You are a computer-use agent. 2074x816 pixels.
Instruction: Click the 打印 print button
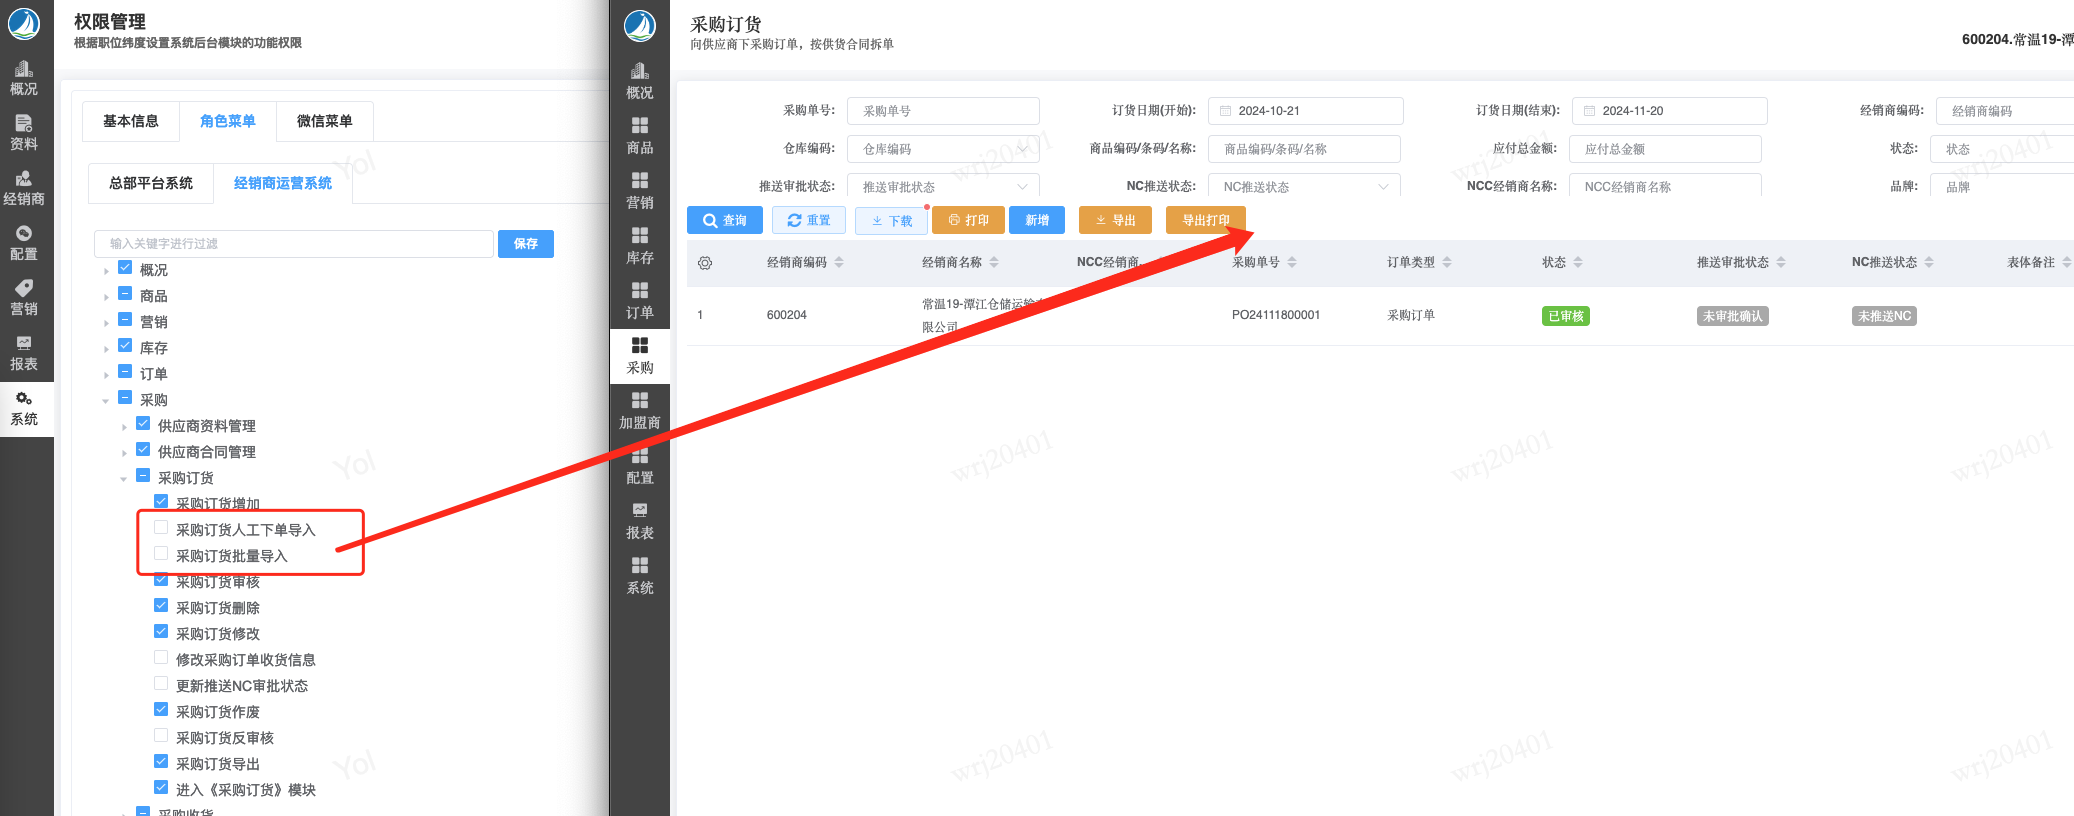[968, 220]
